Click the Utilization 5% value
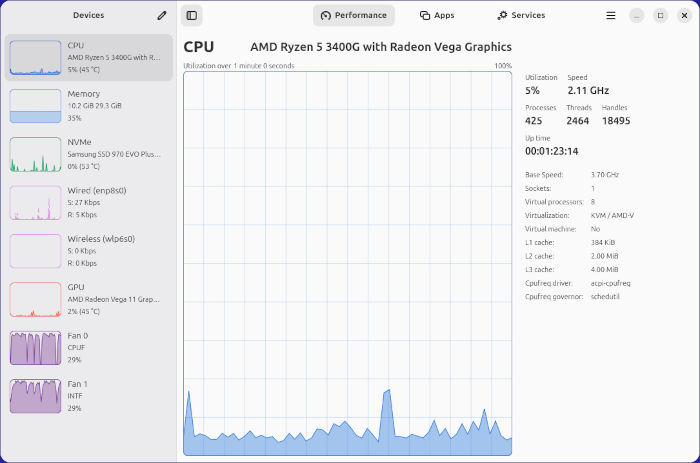Screen dimensions: 700x463 click(x=532, y=90)
